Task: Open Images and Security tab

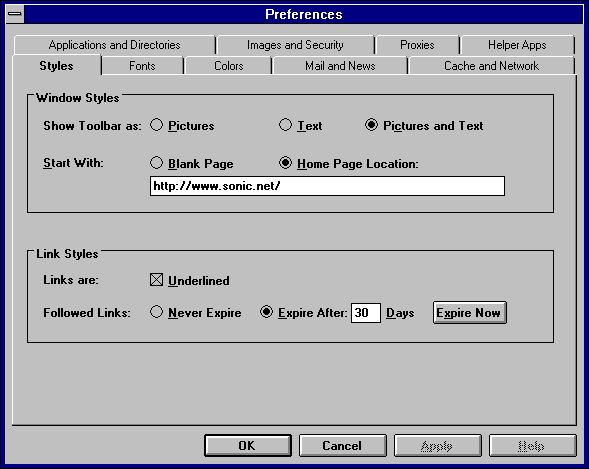Action: point(295,45)
